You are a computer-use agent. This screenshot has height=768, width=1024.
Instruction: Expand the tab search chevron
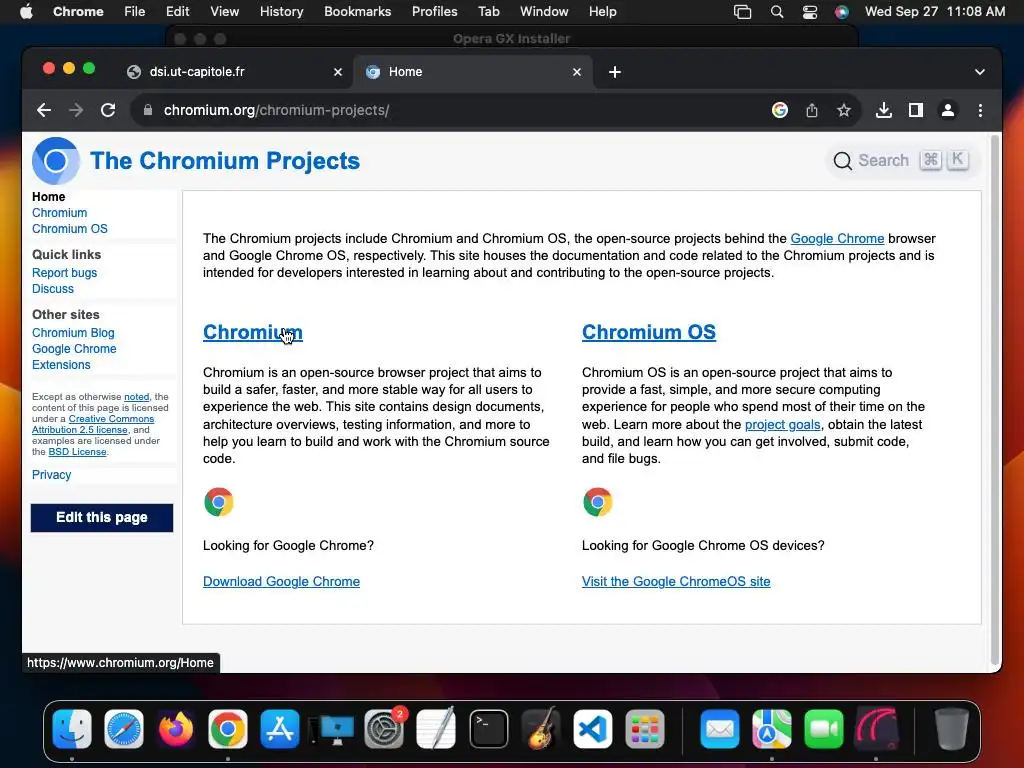pos(979,72)
